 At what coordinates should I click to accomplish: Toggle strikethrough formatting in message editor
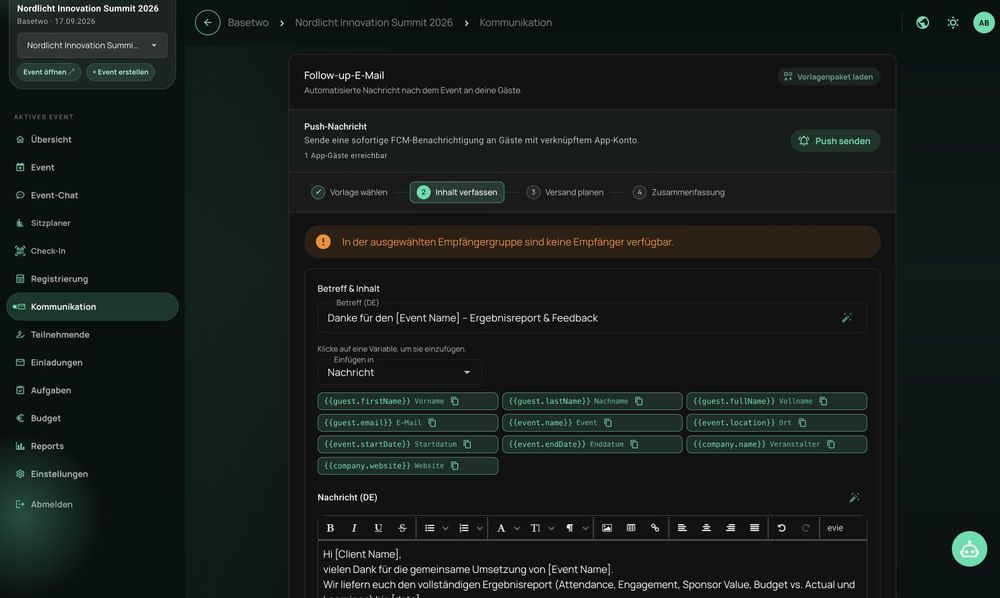402,528
